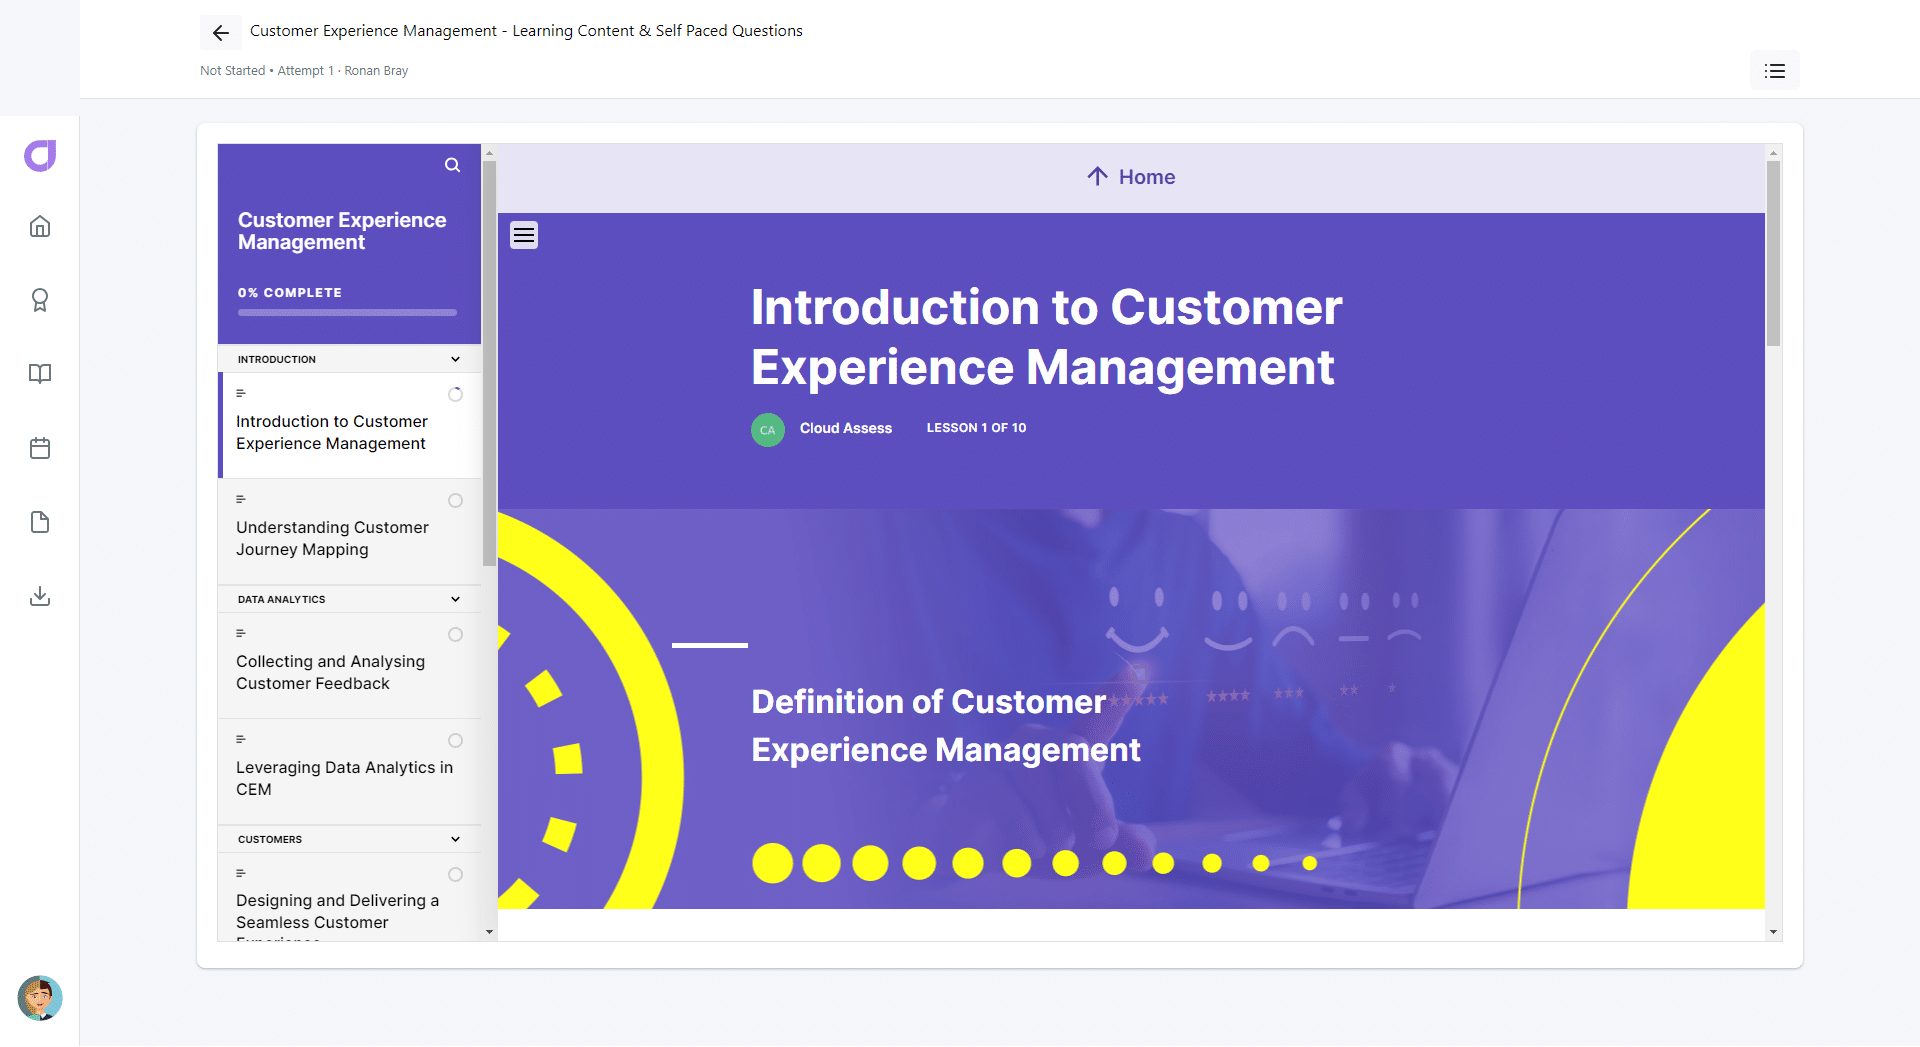Click the user avatar at bottom left
Image resolution: width=1920 pixels, height=1047 pixels.
(40, 998)
